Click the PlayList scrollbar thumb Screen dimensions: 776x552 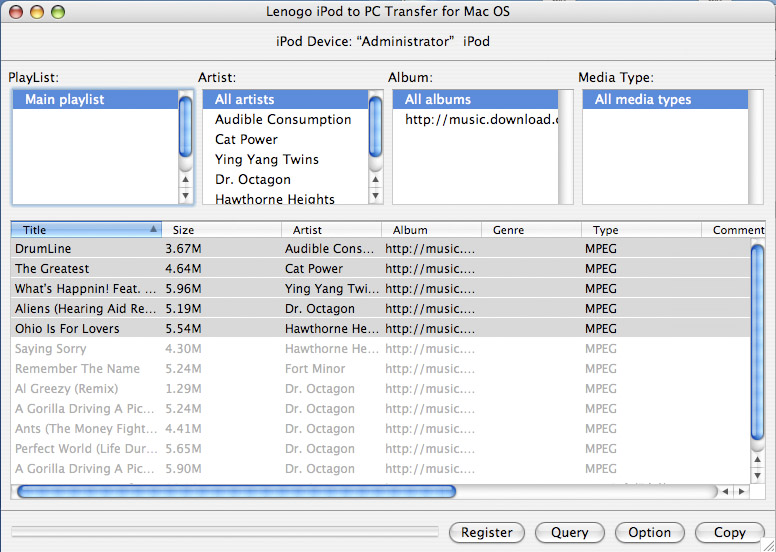tap(186, 127)
